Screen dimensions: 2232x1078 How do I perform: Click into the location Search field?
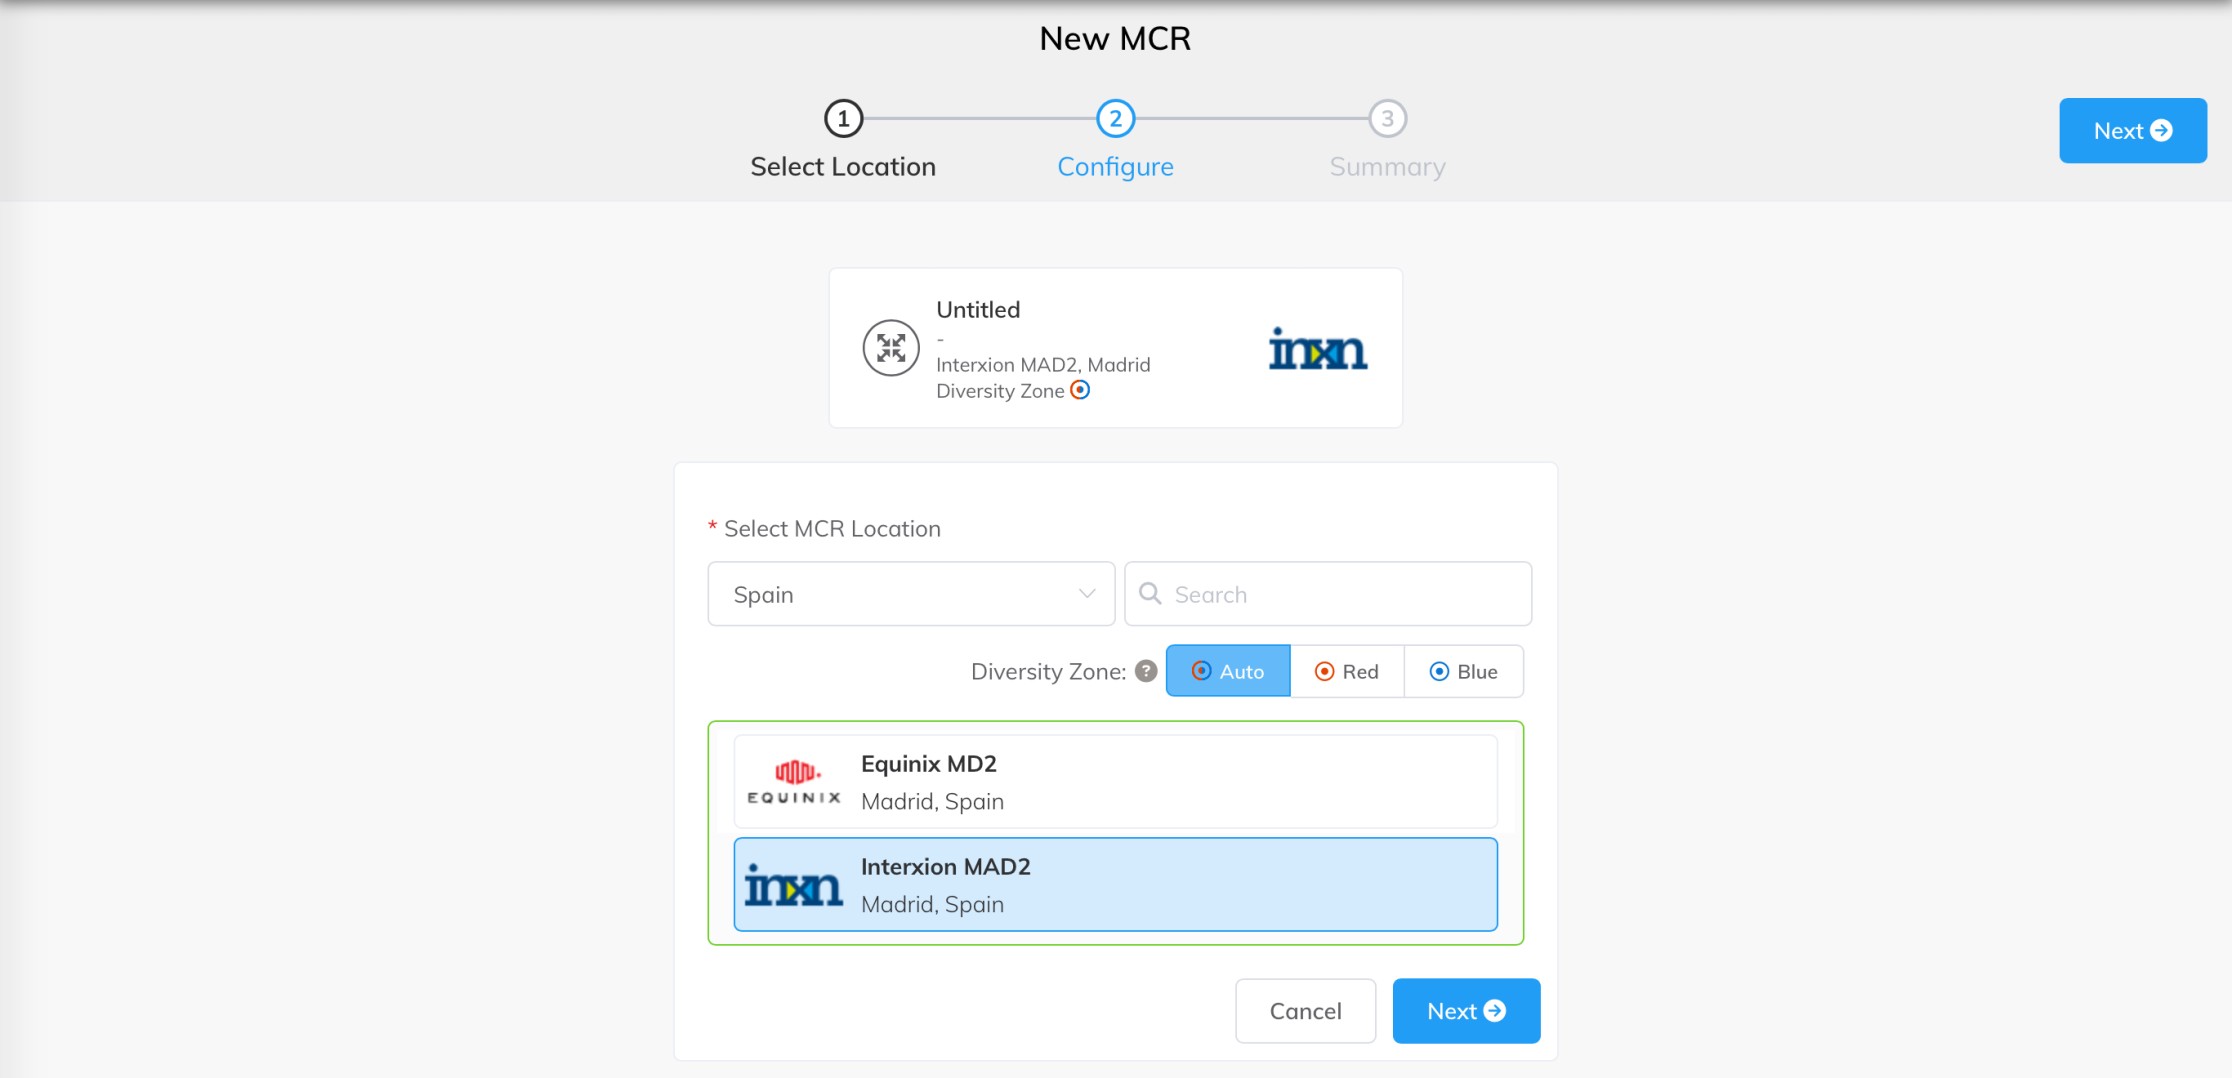pyautogui.click(x=1328, y=594)
